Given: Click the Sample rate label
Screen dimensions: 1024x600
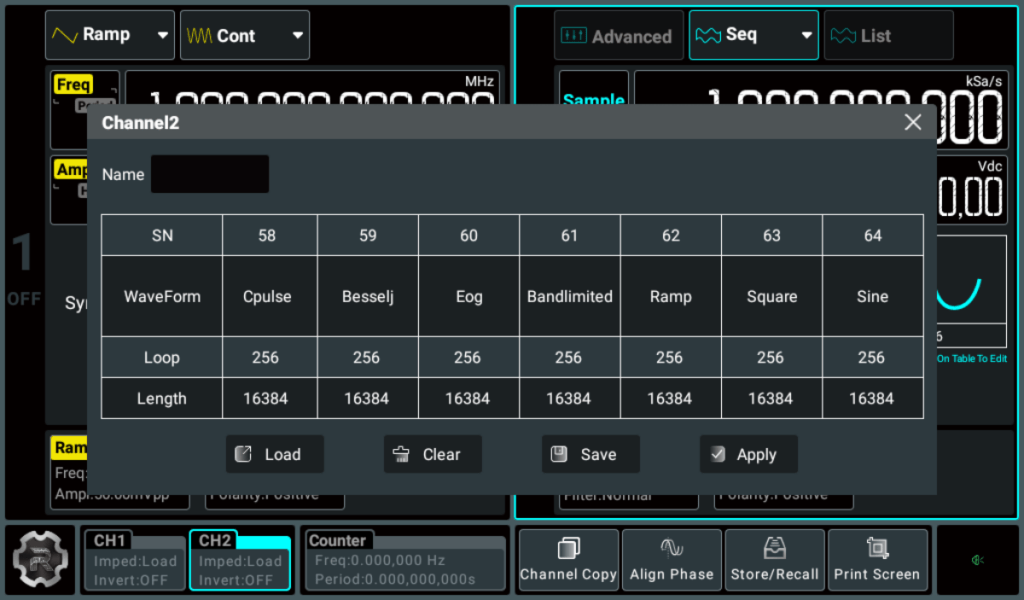Looking at the screenshot, I should (x=594, y=100).
